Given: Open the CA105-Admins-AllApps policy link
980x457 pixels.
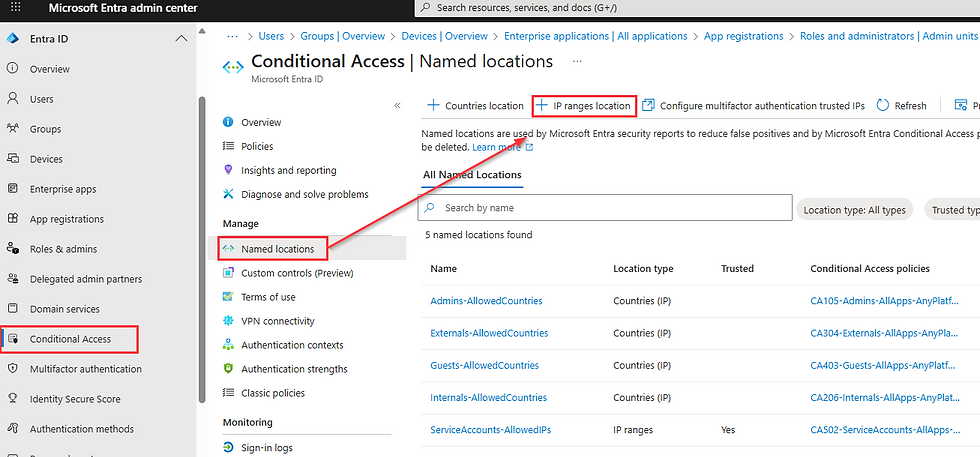Looking at the screenshot, I should click(x=884, y=301).
